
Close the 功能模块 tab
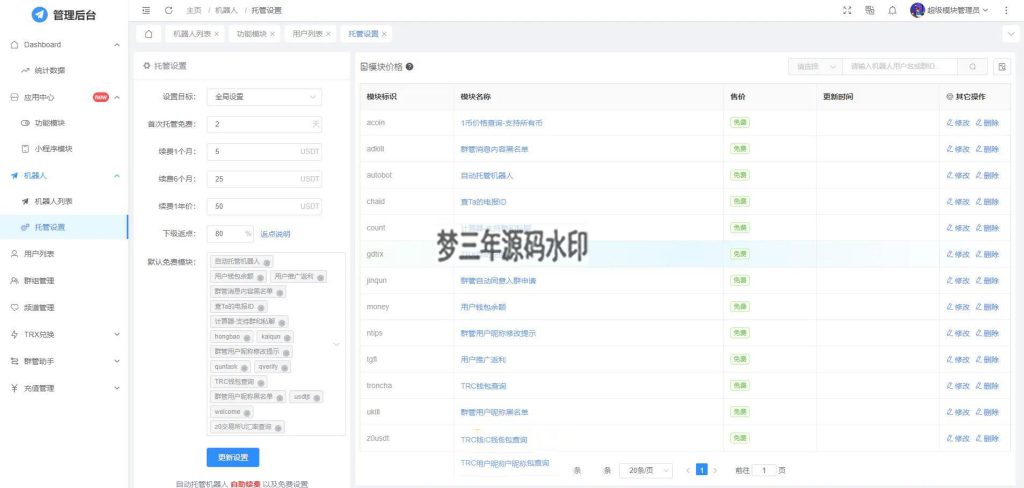[272, 34]
